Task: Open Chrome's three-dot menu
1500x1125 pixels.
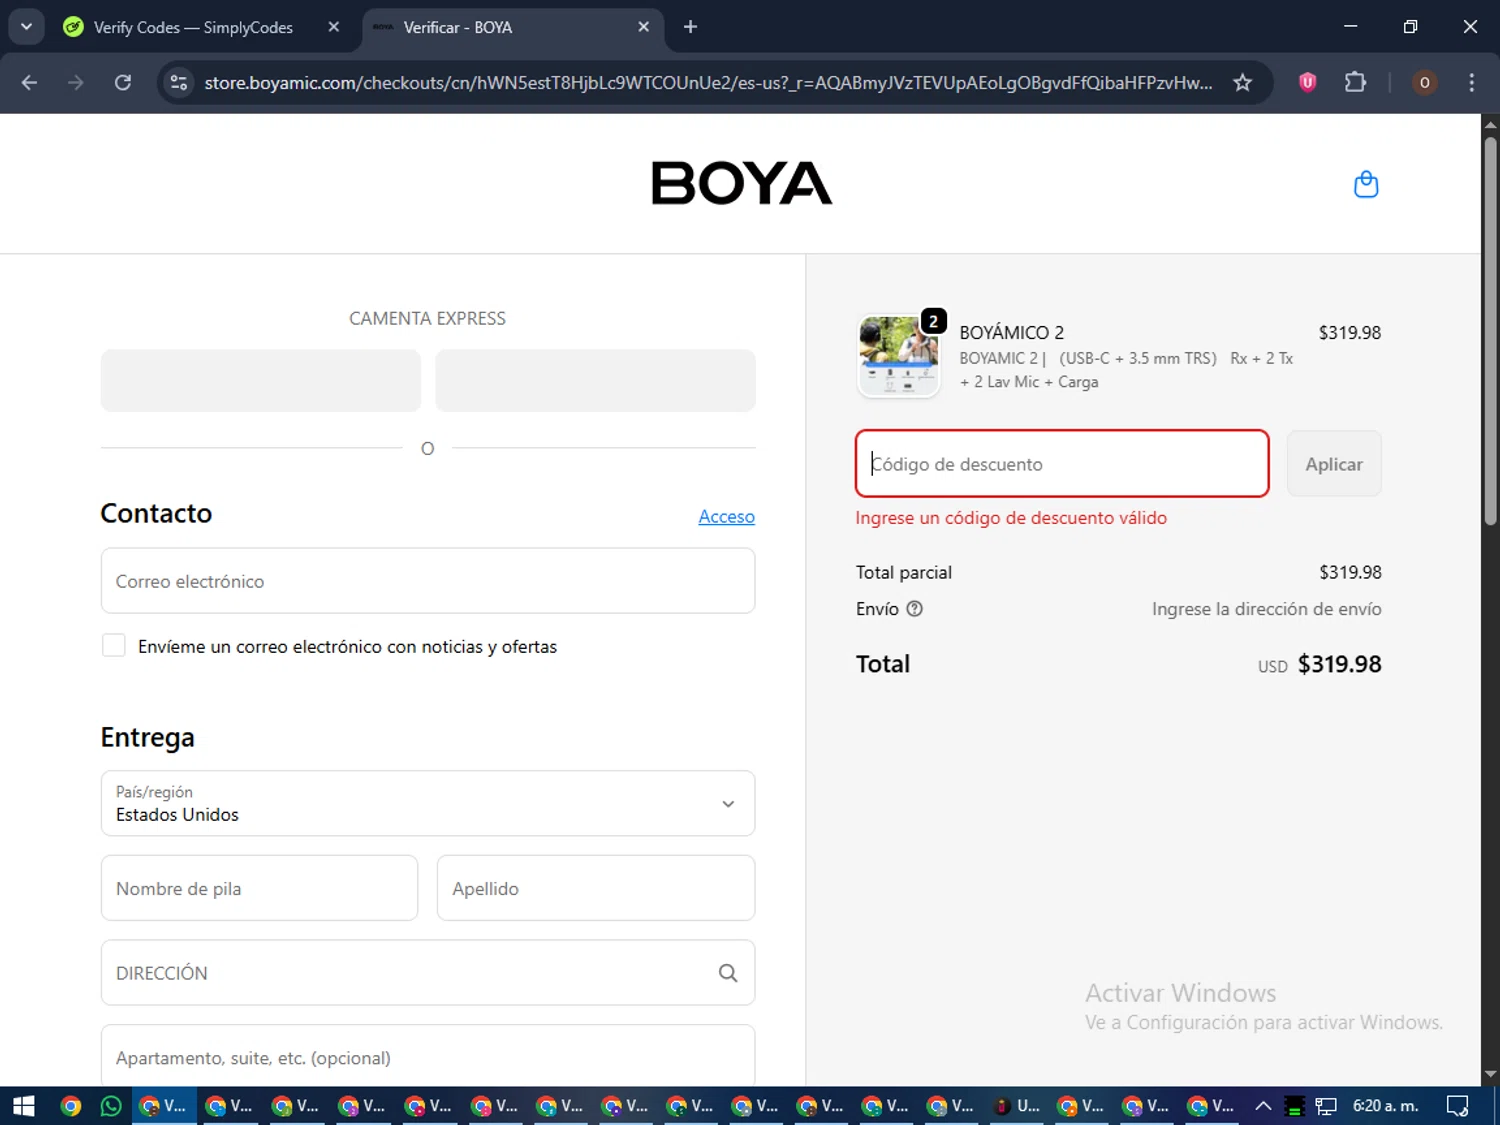Action: 1471,82
